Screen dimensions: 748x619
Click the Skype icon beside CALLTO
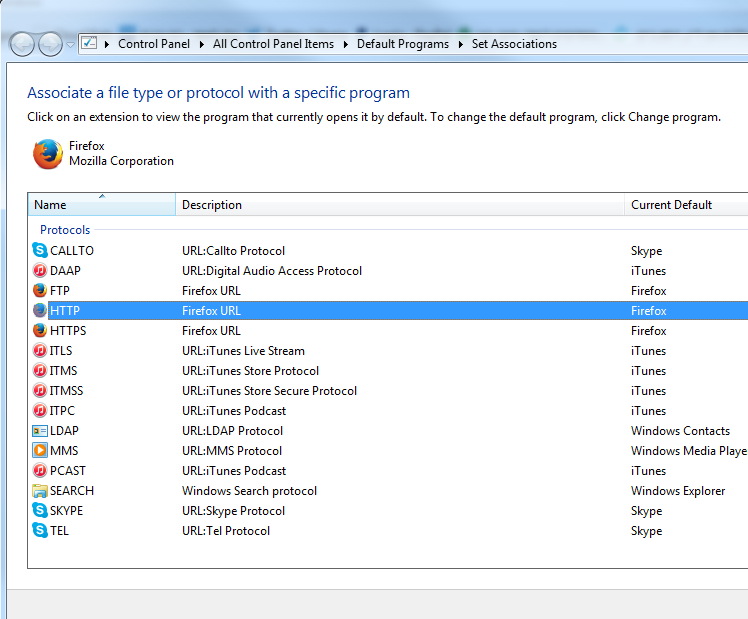[x=40, y=250]
